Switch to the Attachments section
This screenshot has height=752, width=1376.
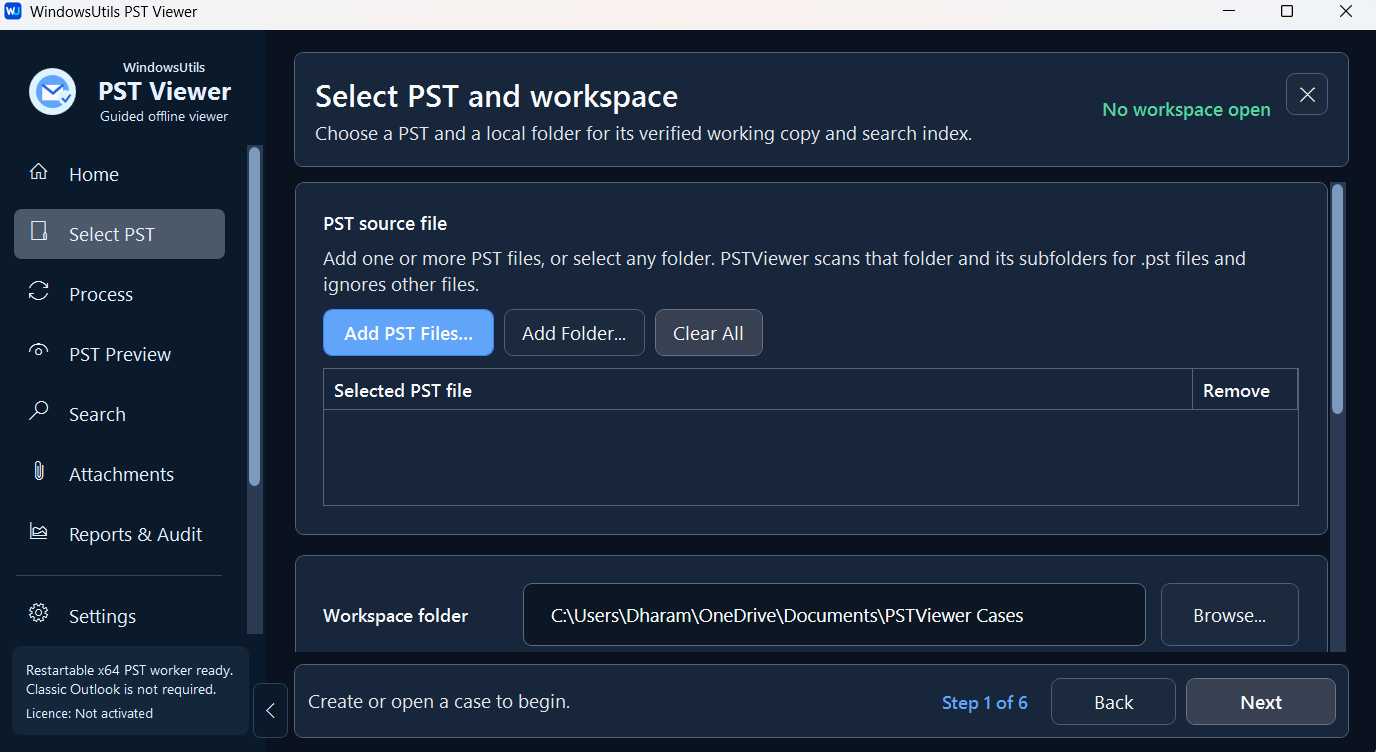point(121,474)
